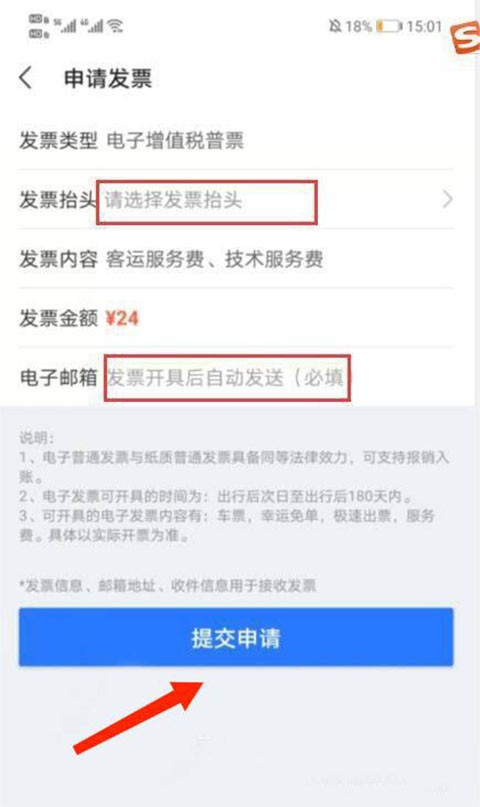
Task: Submit the application with 提交申请
Action: (x=236, y=637)
